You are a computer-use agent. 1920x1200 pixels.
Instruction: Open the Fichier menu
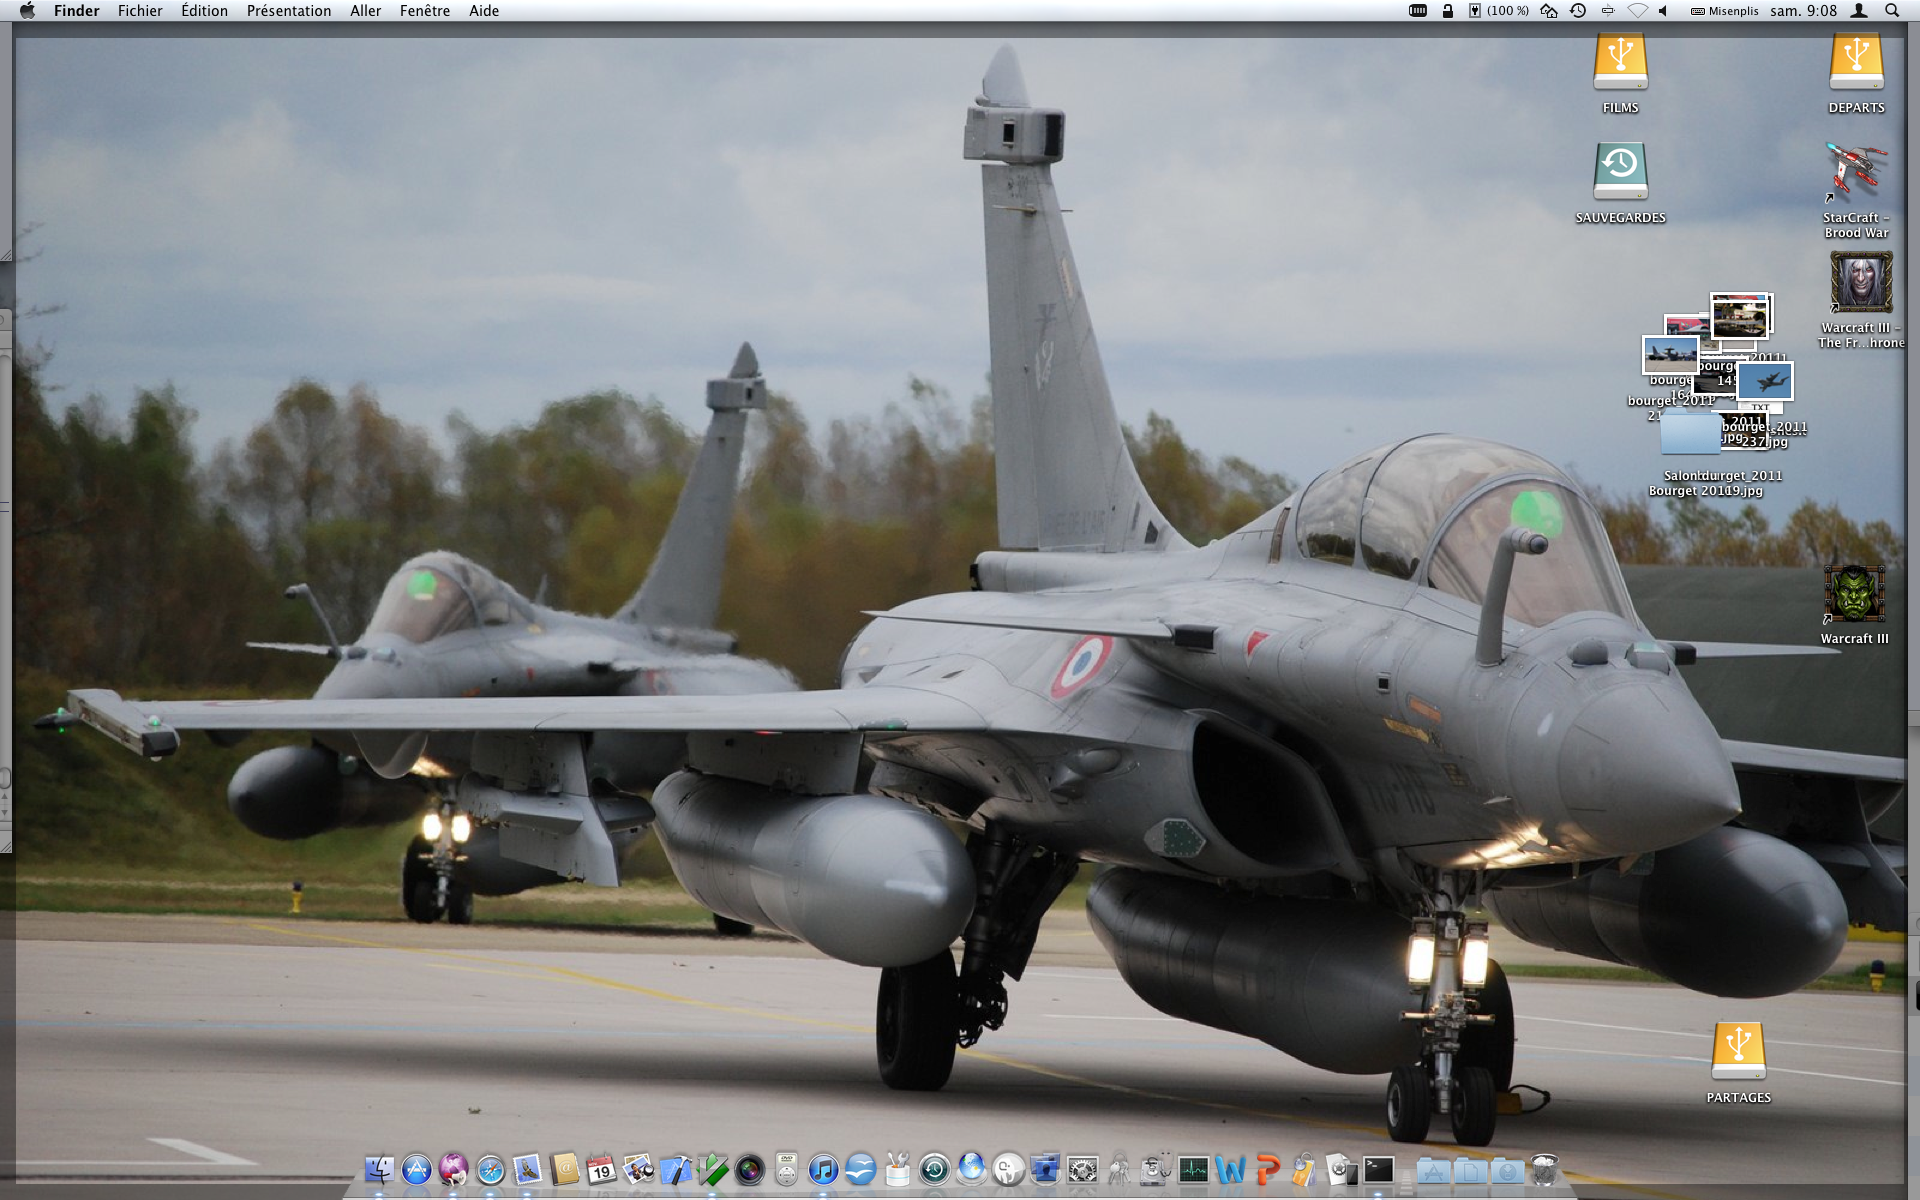pyautogui.click(x=140, y=11)
